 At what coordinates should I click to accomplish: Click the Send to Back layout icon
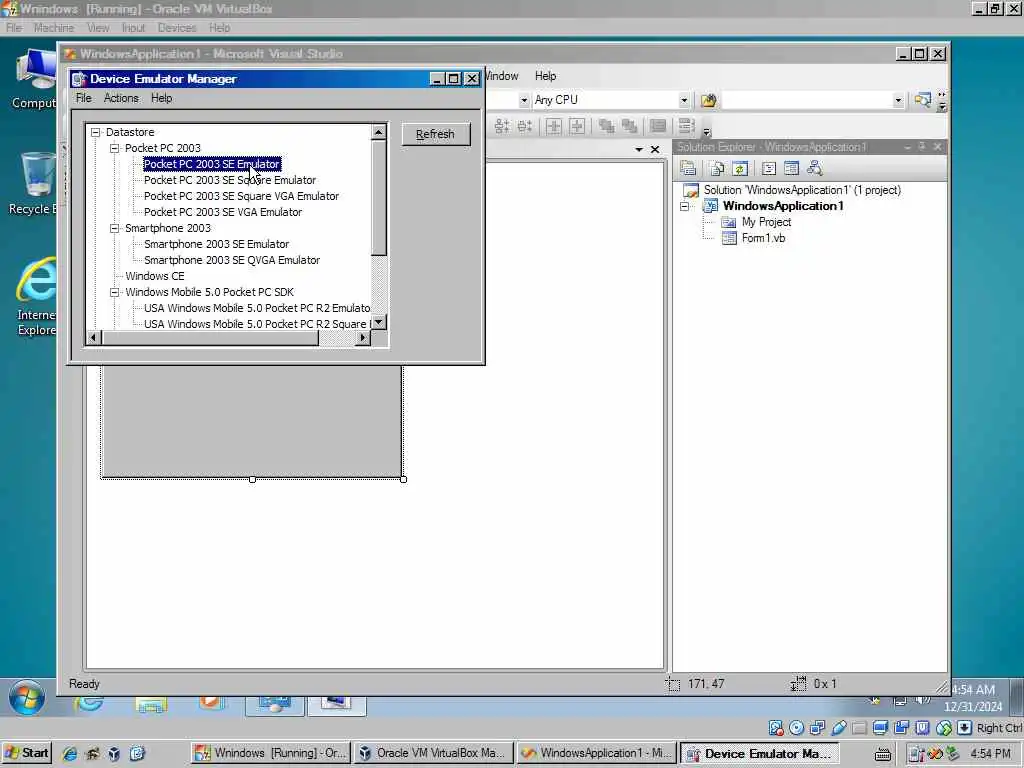[x=630, y=126]
